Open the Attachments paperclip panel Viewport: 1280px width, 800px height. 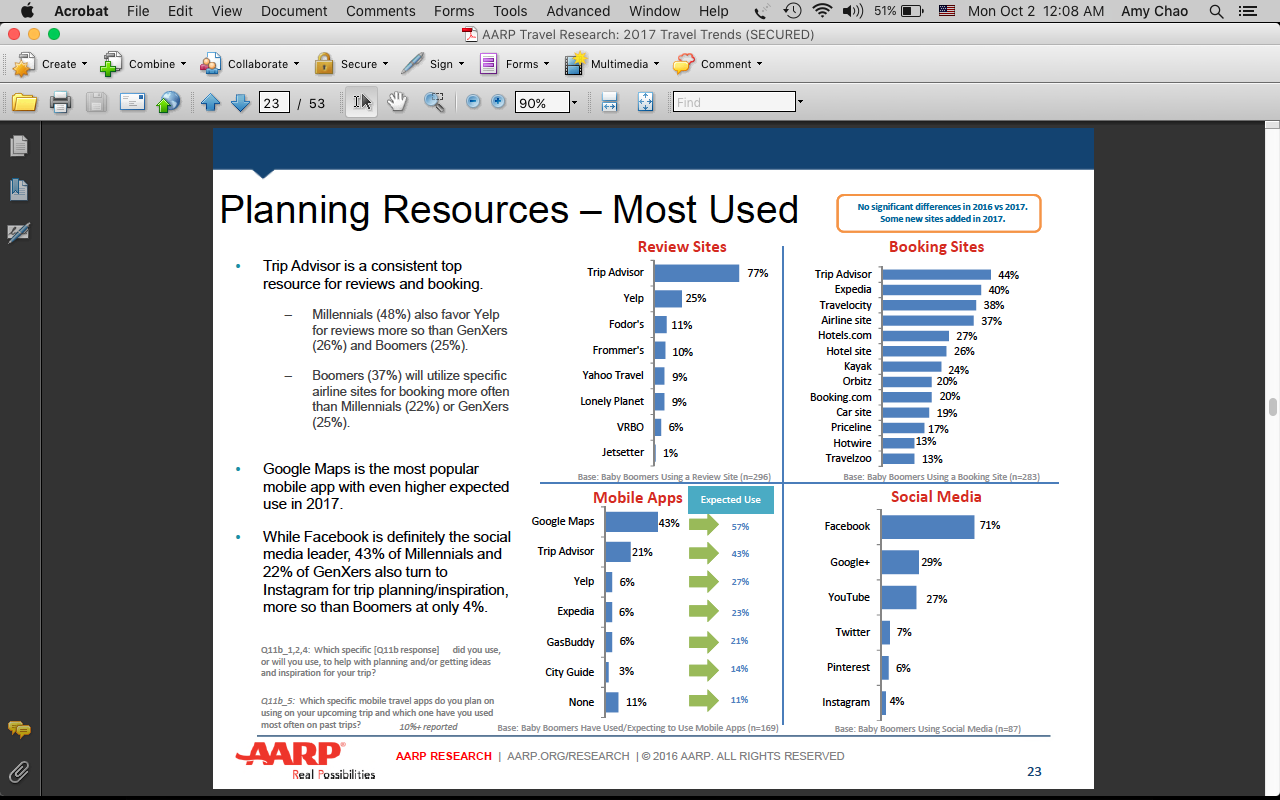coord(19,771)
